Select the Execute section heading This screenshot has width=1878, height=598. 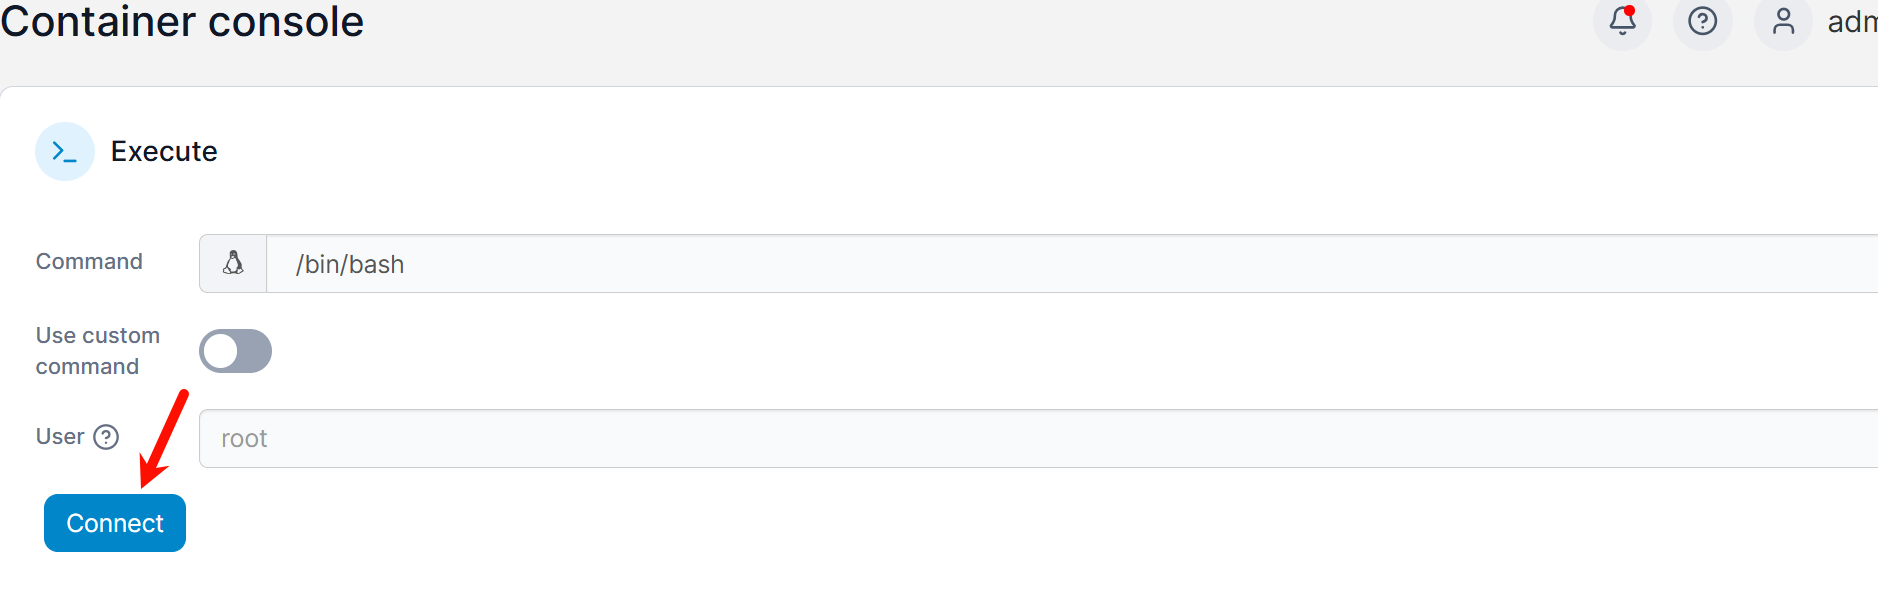(164, 152)
